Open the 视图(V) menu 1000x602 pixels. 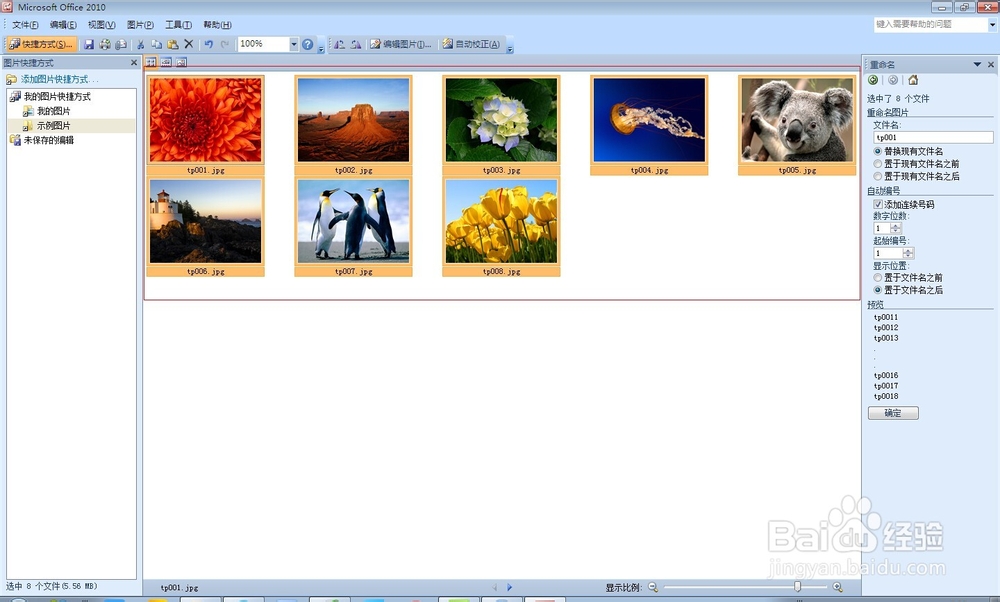(x=101, y=25)
